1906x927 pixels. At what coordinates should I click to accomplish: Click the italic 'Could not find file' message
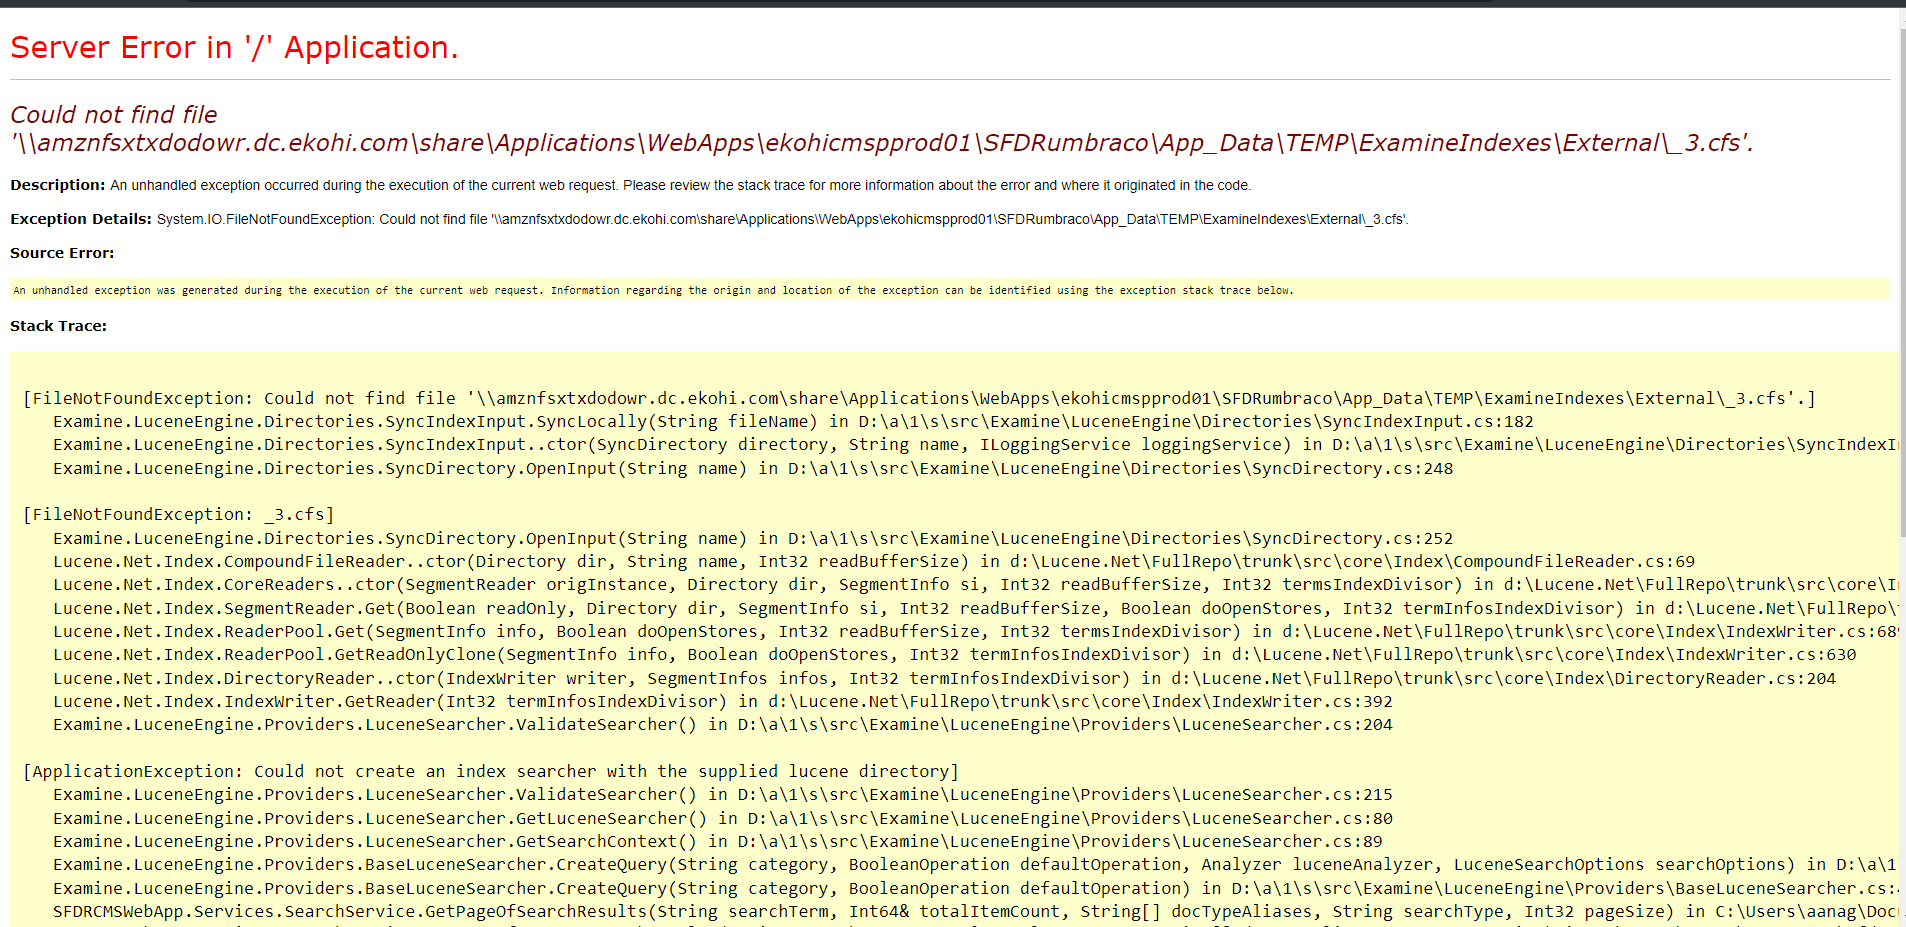pyautogui.click(x=113, y=115)
